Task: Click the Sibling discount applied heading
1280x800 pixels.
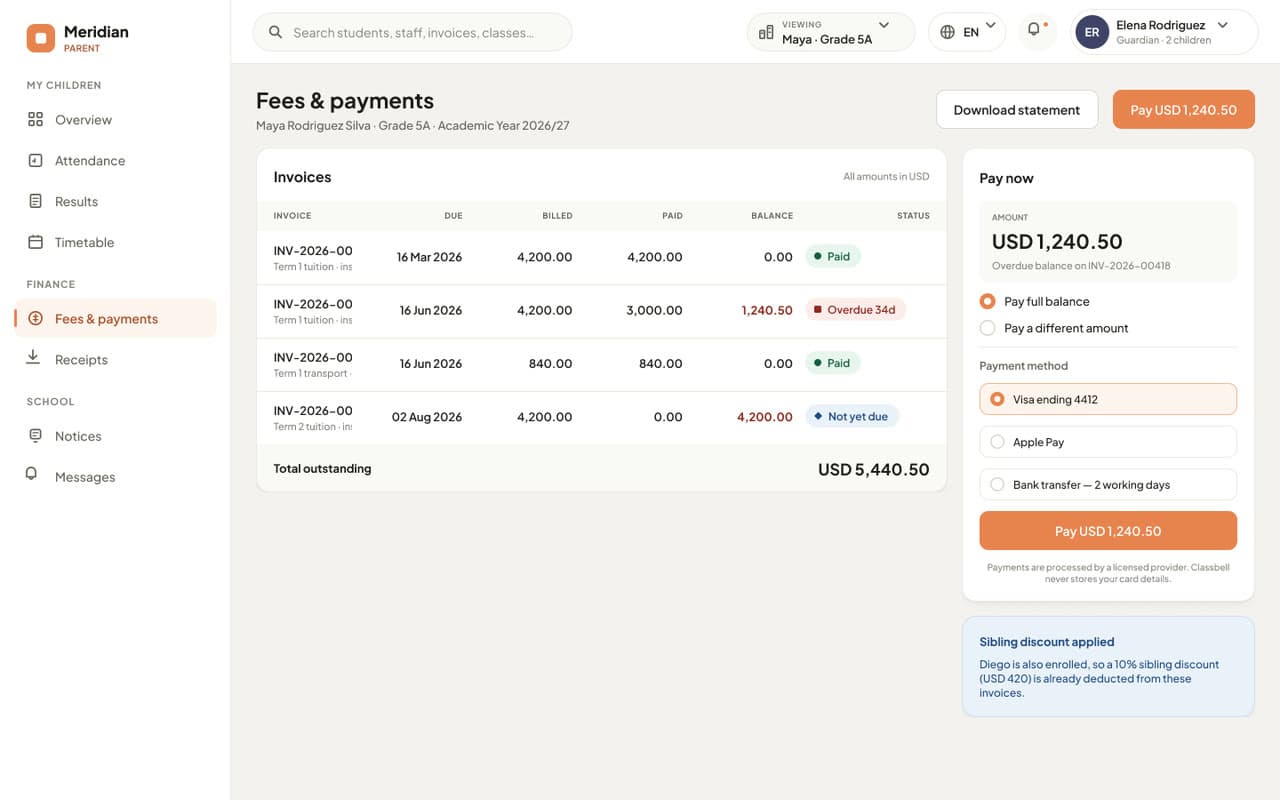Action: [x=1046, y=642]
